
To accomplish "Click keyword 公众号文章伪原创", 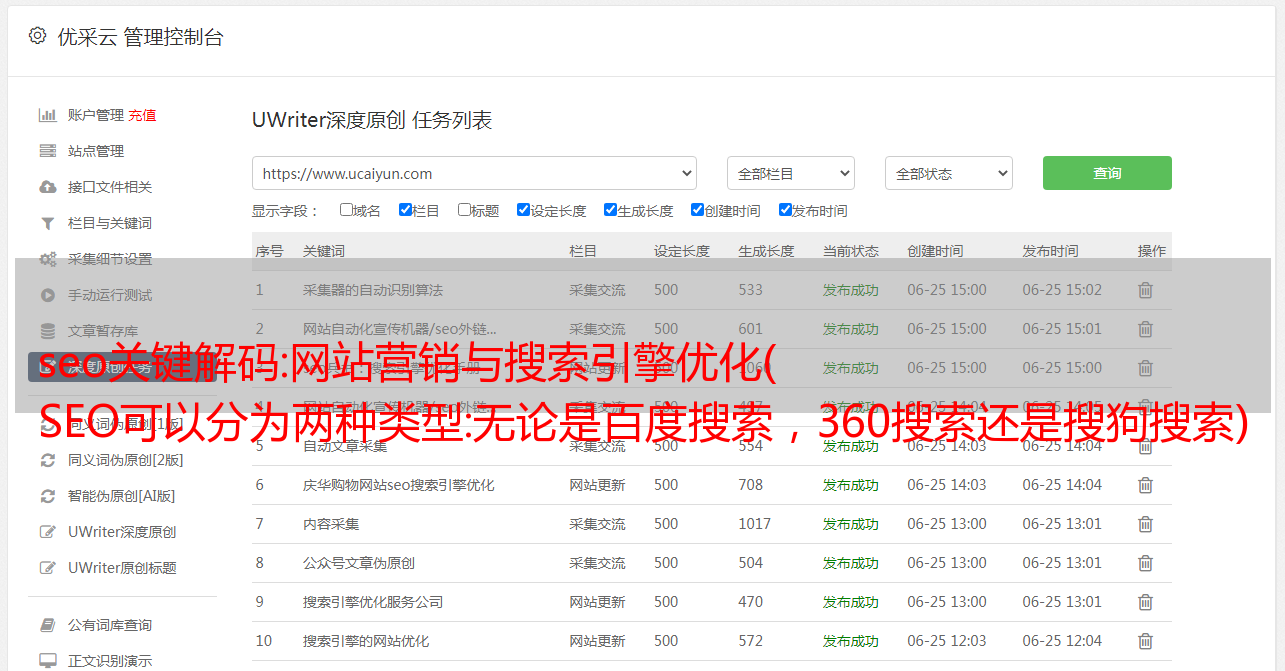I will click(359, 563).
